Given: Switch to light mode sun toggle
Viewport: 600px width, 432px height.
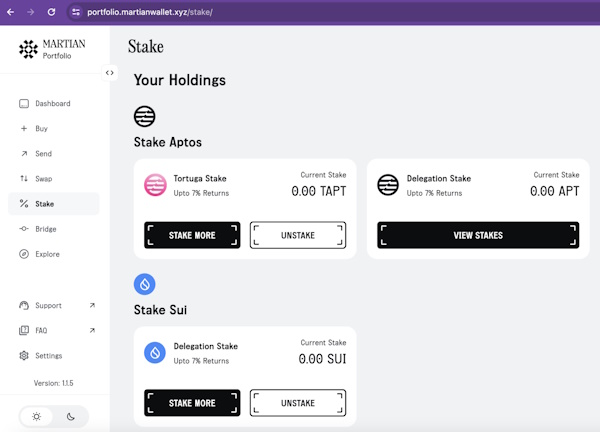Looking at the screenshot, I should 37,417.
